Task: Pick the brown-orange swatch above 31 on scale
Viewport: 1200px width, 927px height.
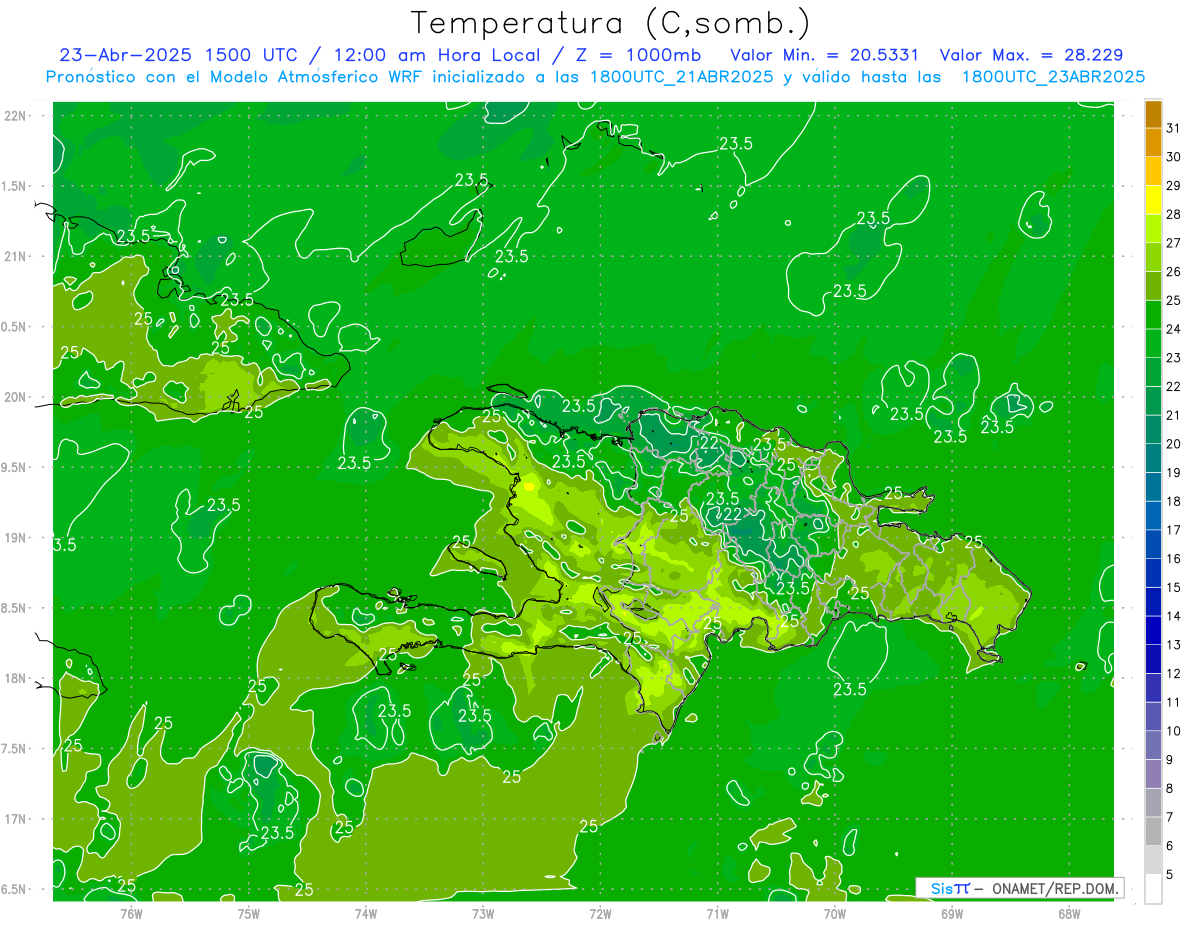Action: click(1153, 114)
